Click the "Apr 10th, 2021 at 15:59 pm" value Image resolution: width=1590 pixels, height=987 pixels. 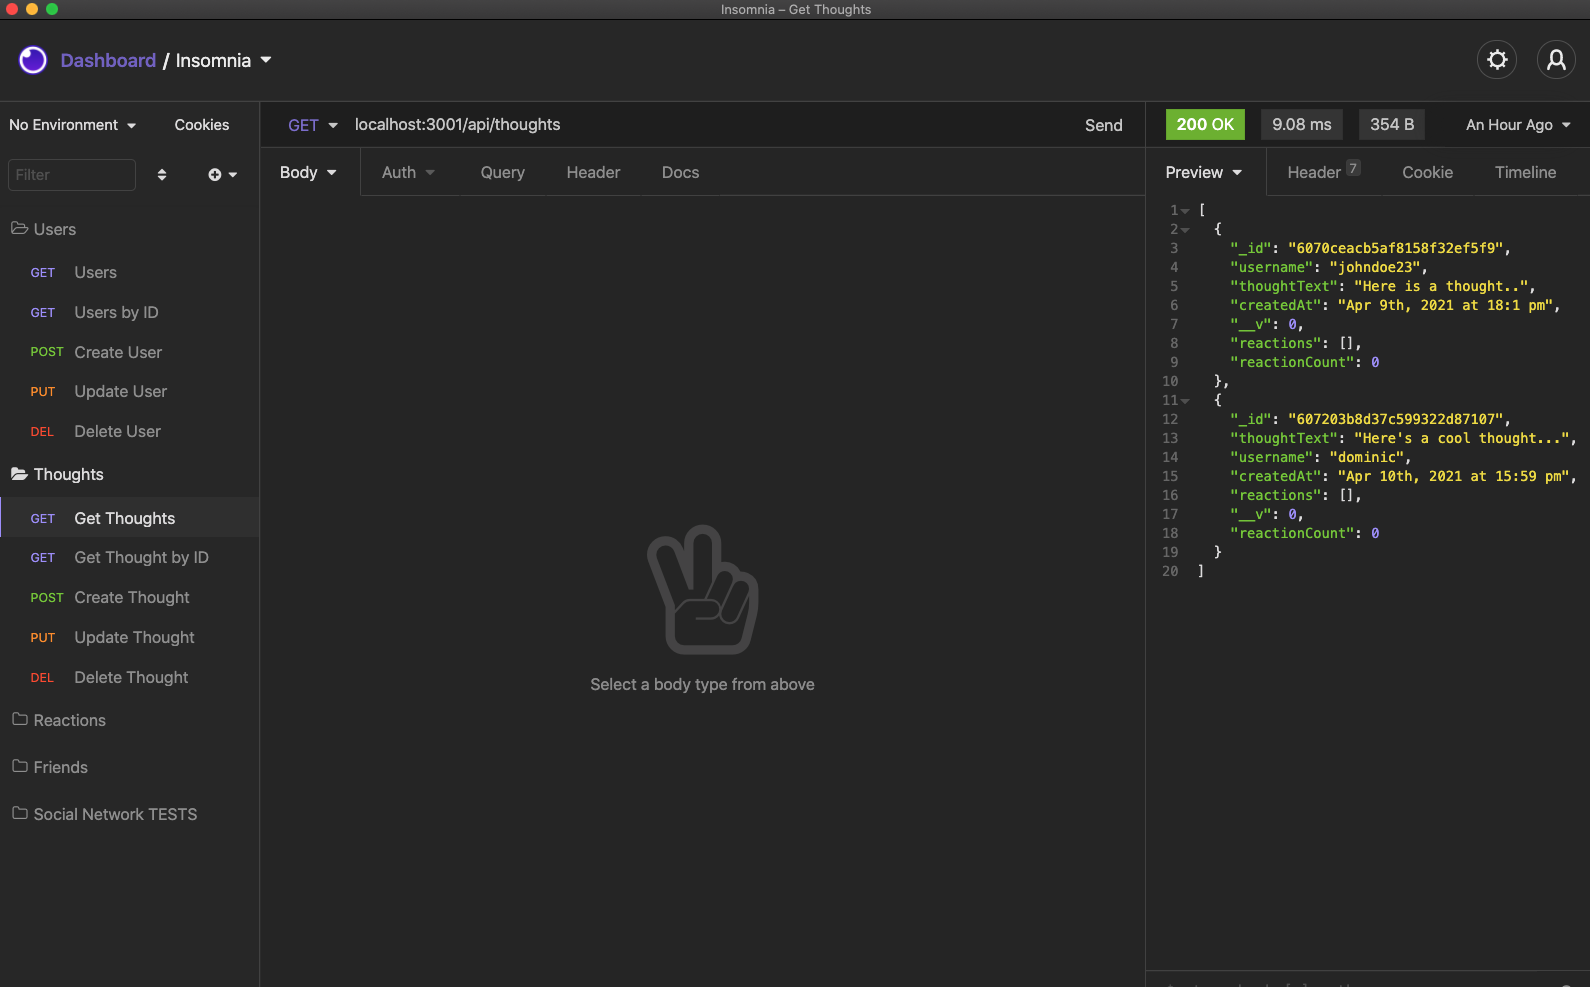tap(1453, 476)
